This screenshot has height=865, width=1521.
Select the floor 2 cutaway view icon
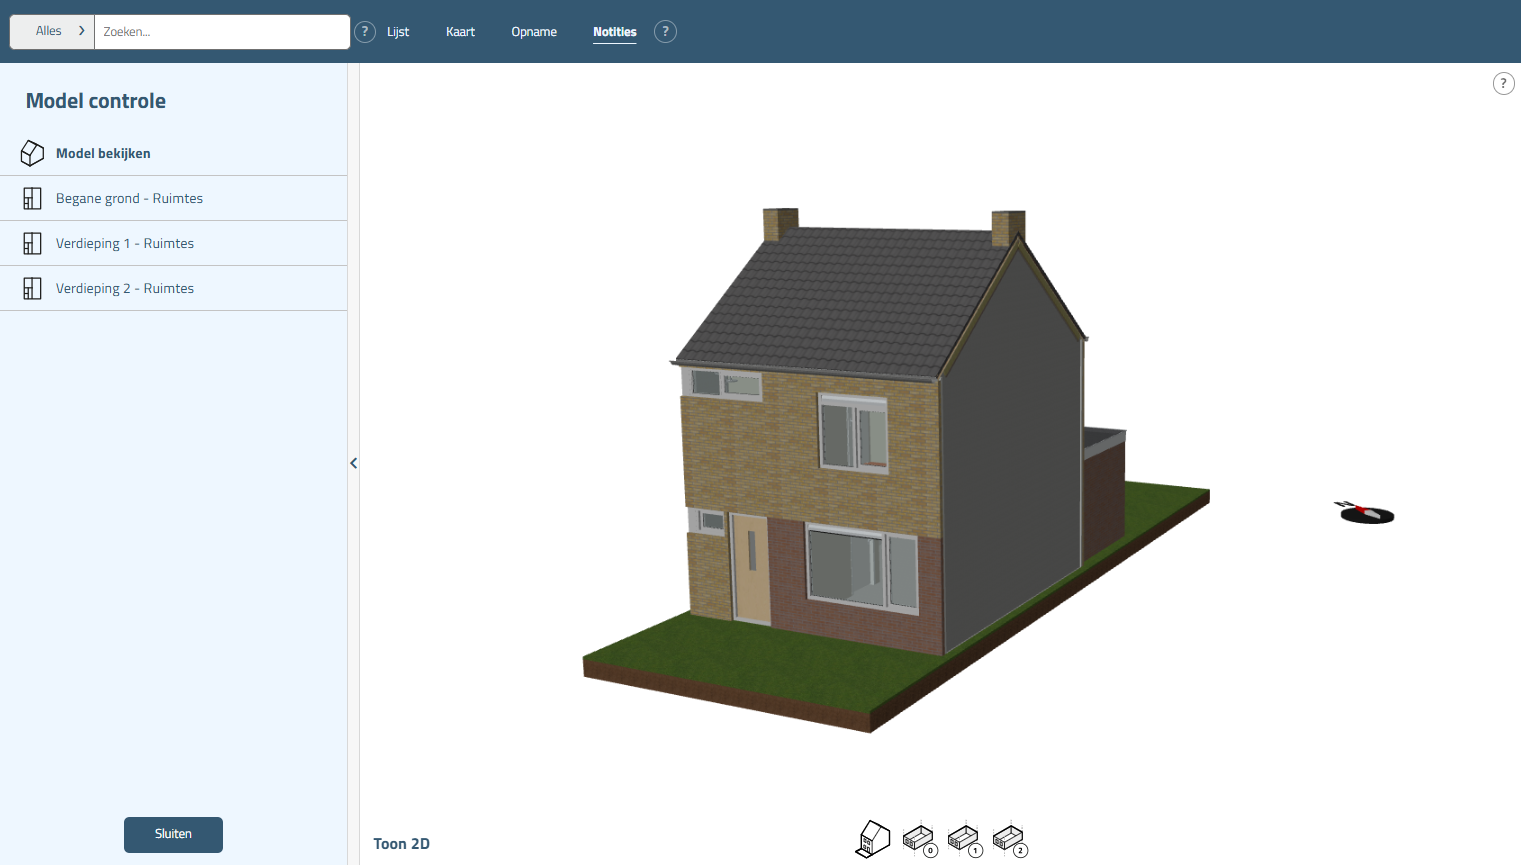[1009, 839]
